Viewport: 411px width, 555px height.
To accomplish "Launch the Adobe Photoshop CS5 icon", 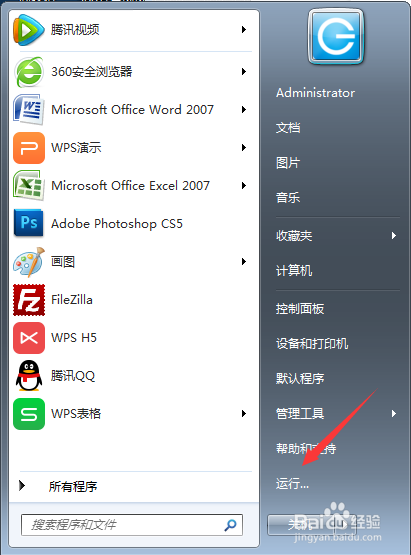I will tap(29, 223).
